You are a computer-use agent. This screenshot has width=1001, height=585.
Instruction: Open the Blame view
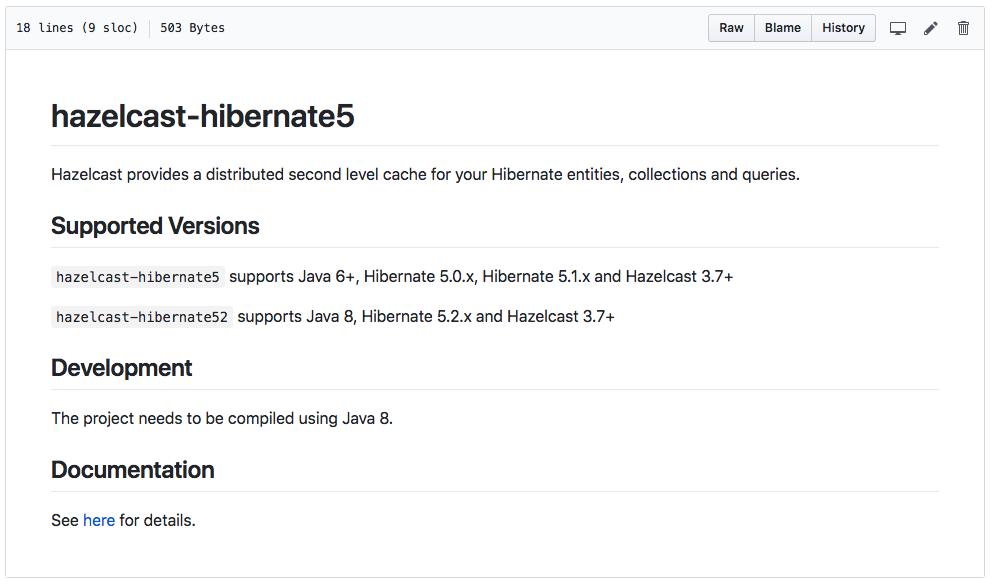[782, 28]
